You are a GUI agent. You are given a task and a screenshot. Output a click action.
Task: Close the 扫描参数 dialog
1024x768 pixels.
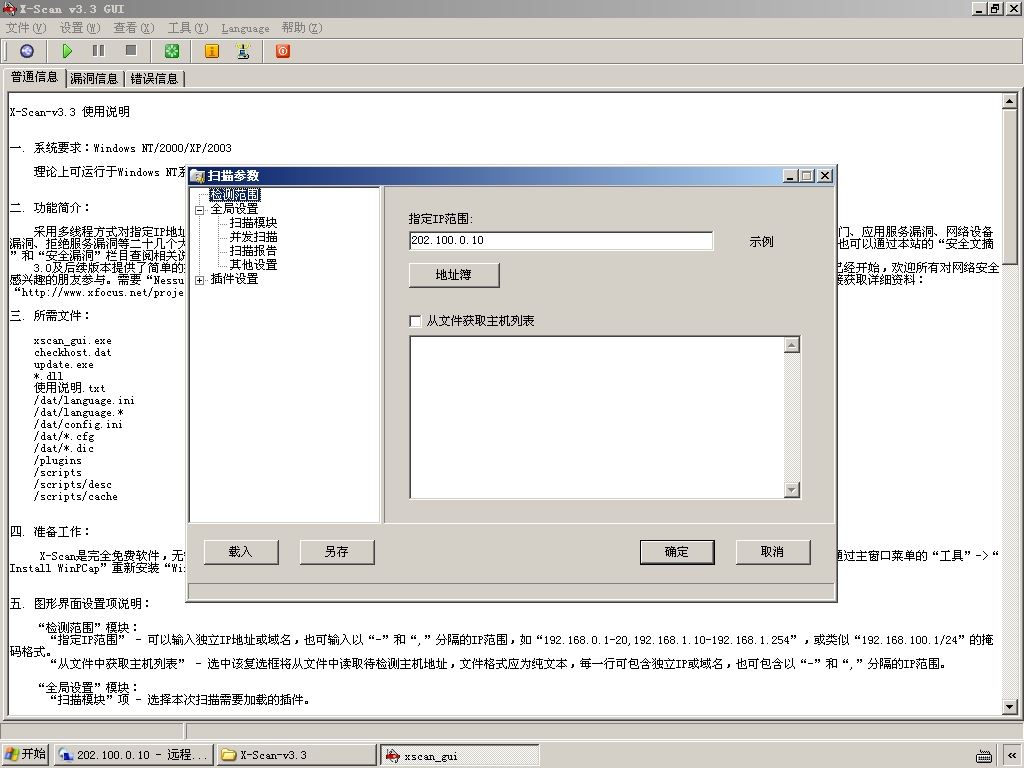pos(825,176)
